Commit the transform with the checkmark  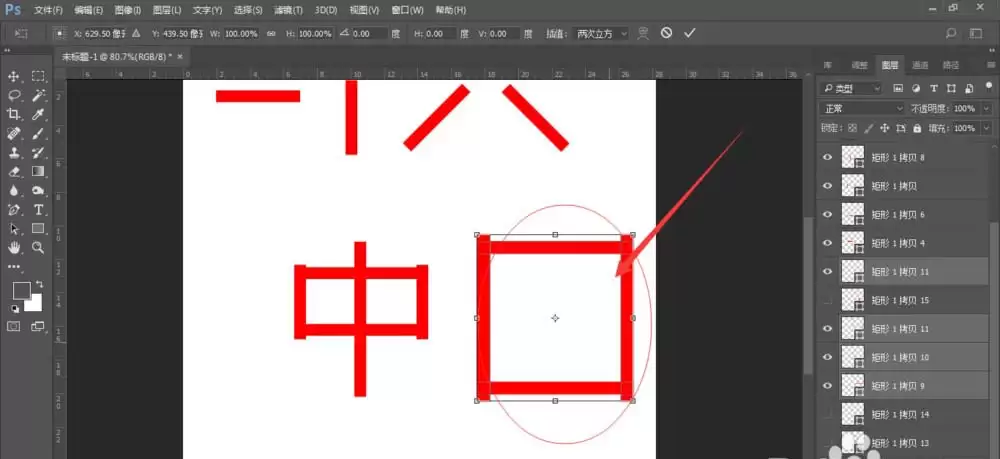point(689,33)
